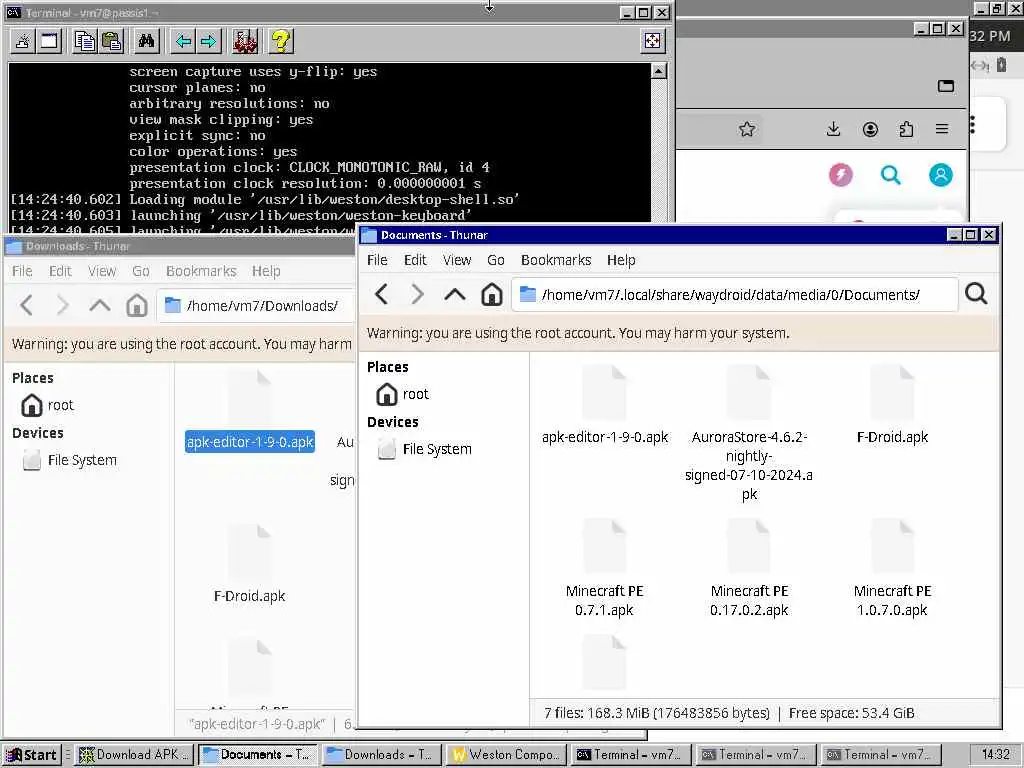Screen dimensions: 1024x768
Task: Switch to Weston Compositor taskbar button
Action: pos(507,754)
